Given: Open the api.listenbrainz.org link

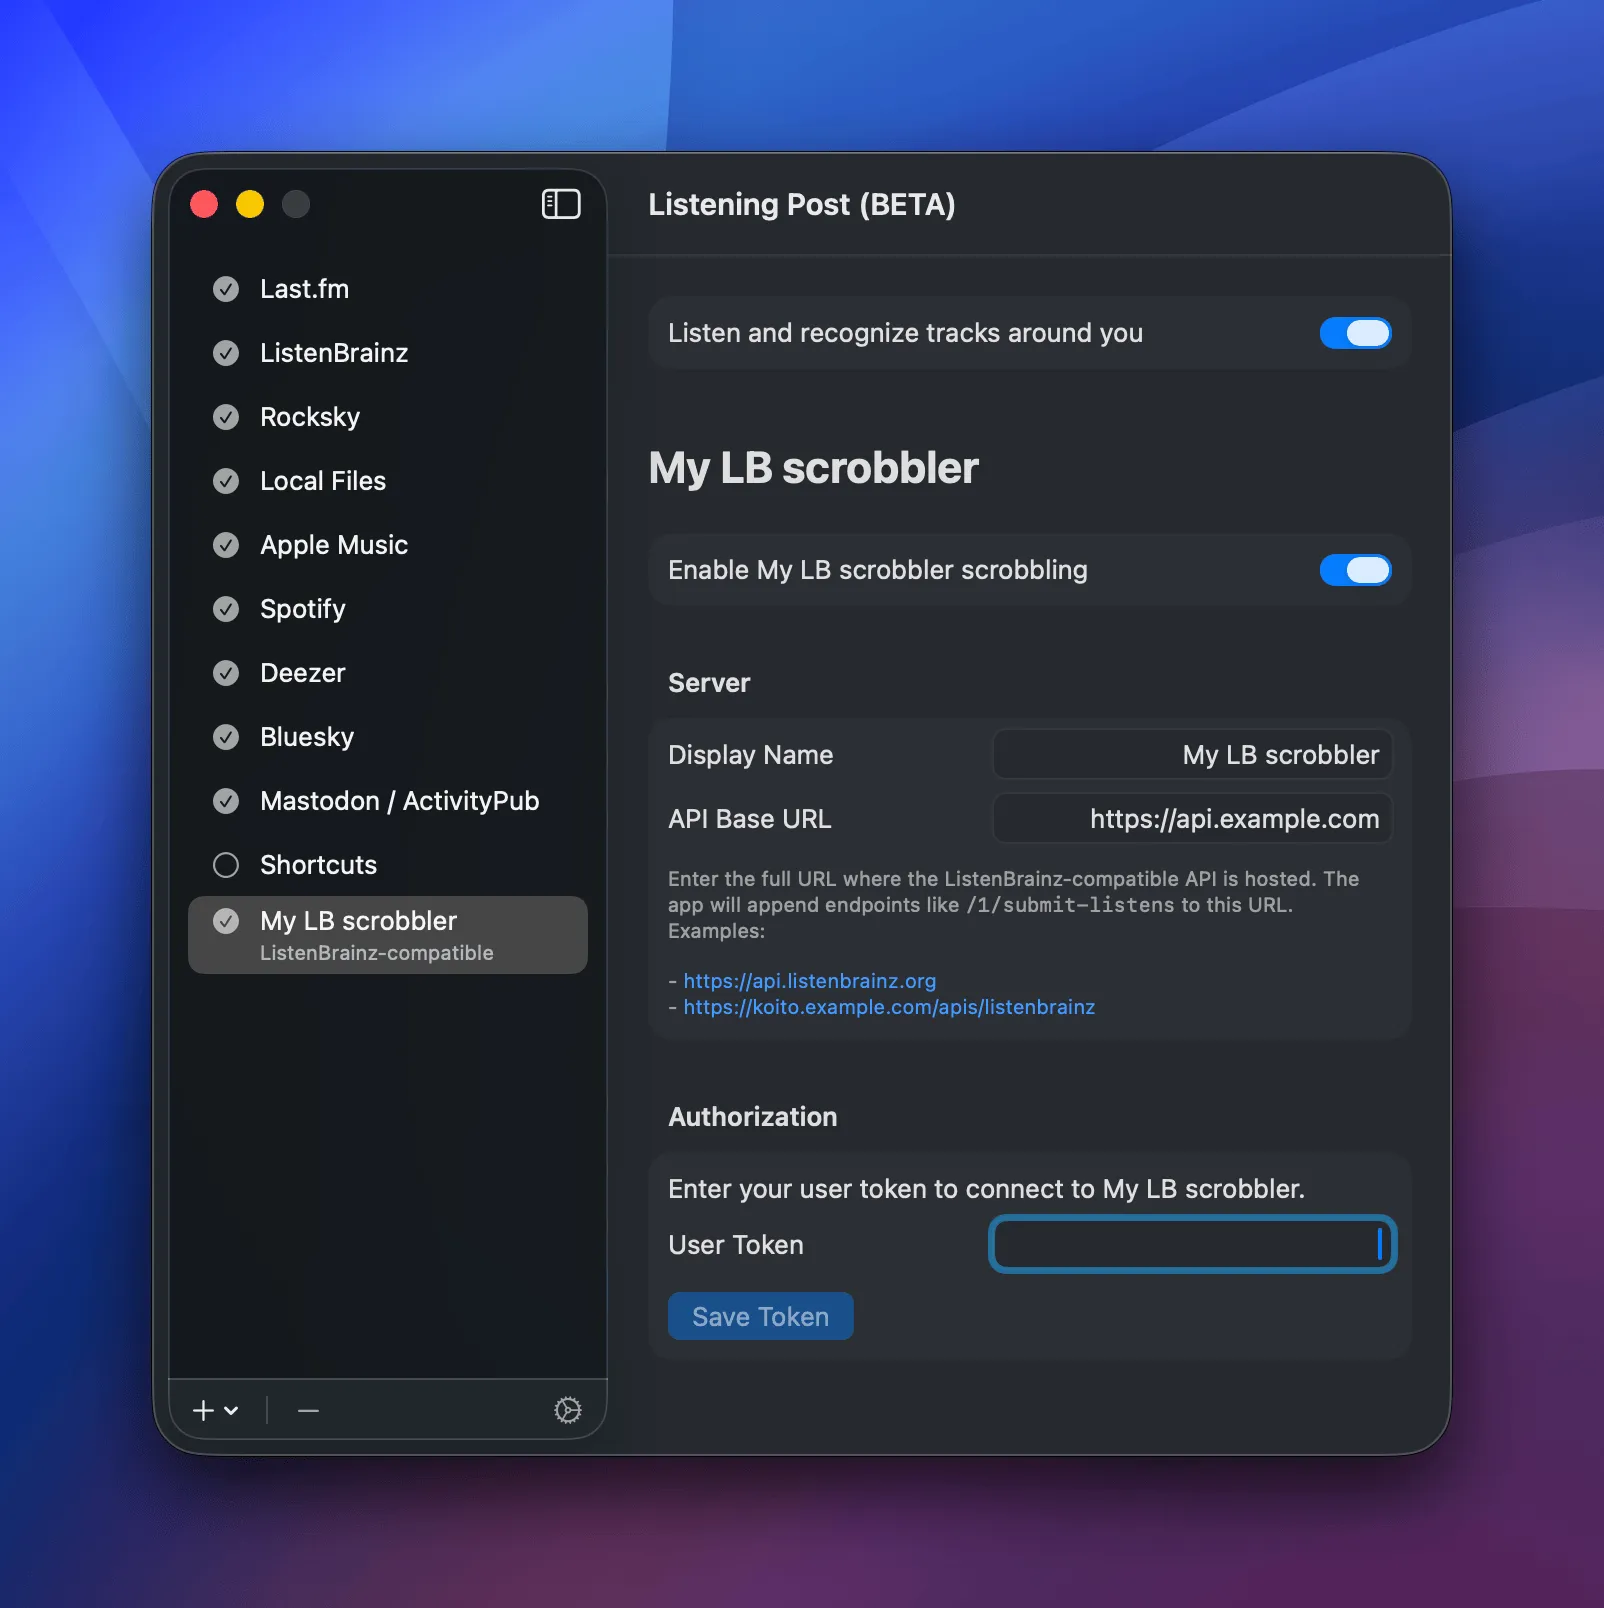Looking at the screenshot, I should 809,981.
